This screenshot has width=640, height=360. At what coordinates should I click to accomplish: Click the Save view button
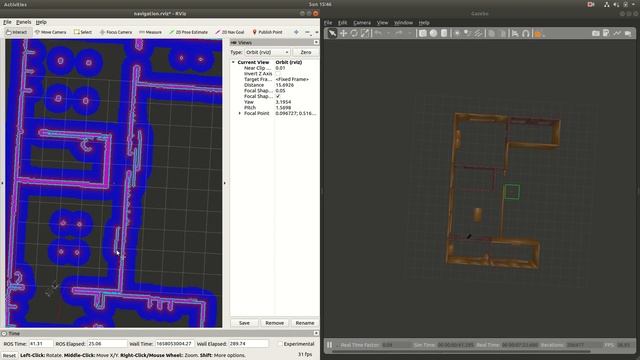[x=244, y=323]
